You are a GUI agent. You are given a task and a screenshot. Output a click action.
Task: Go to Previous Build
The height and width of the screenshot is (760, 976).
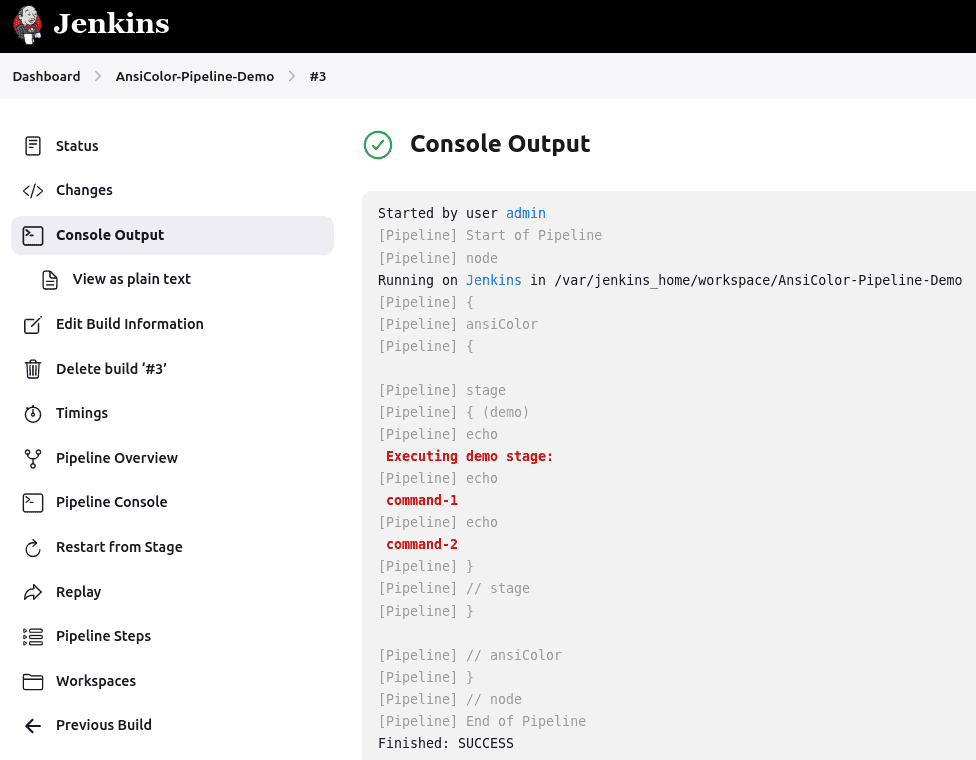coord(172,725)
